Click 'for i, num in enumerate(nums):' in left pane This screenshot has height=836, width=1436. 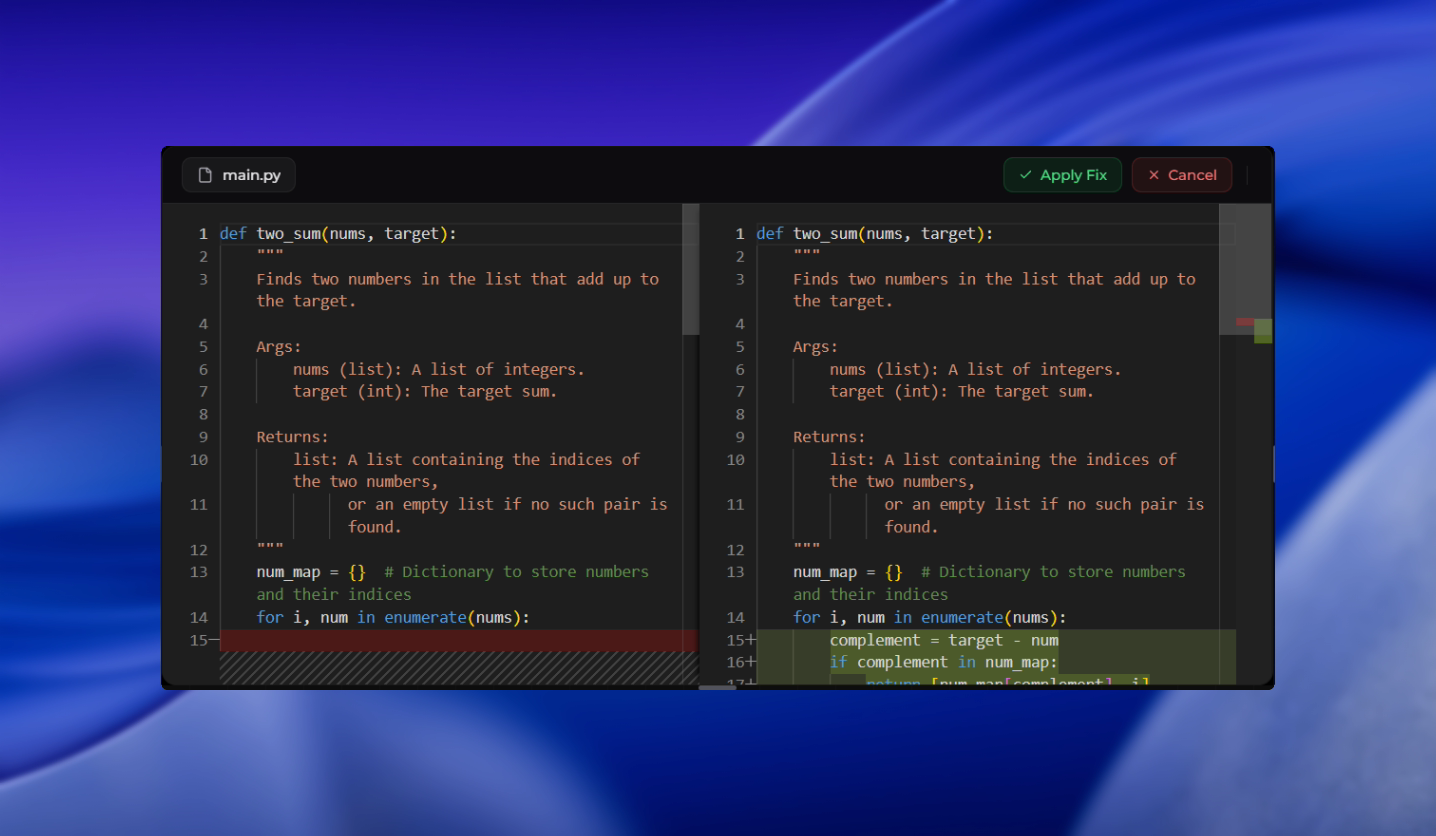point(393,617)
